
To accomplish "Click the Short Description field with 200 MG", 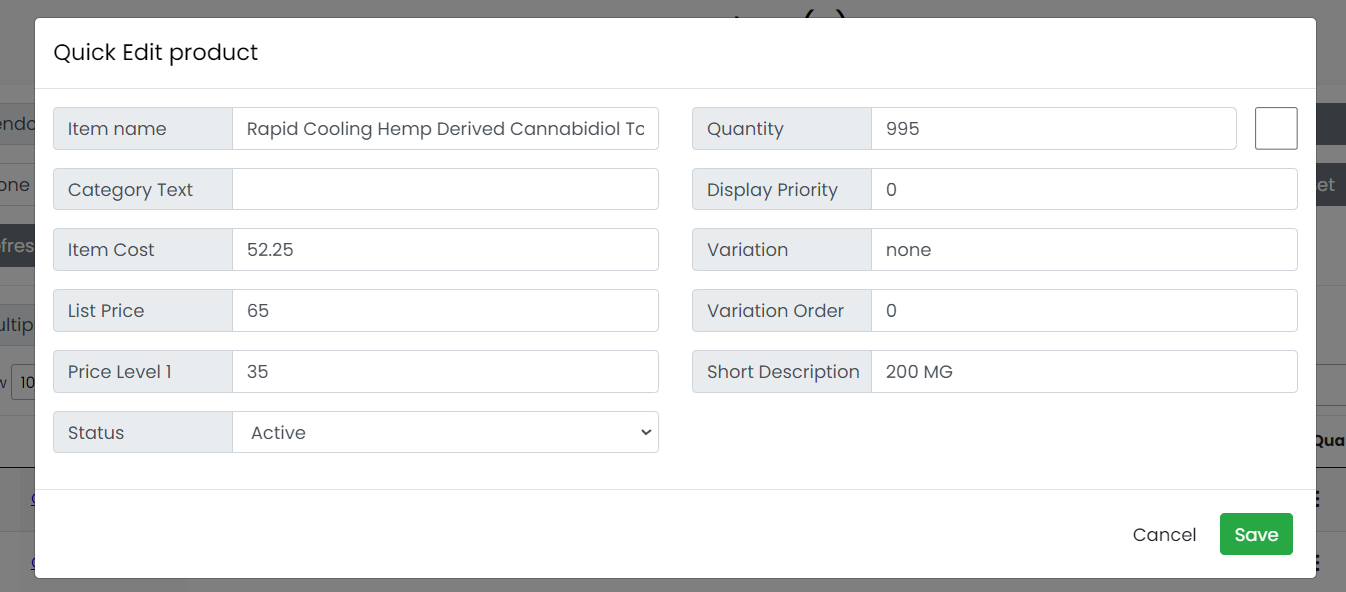I will [x=1084, y=372].
